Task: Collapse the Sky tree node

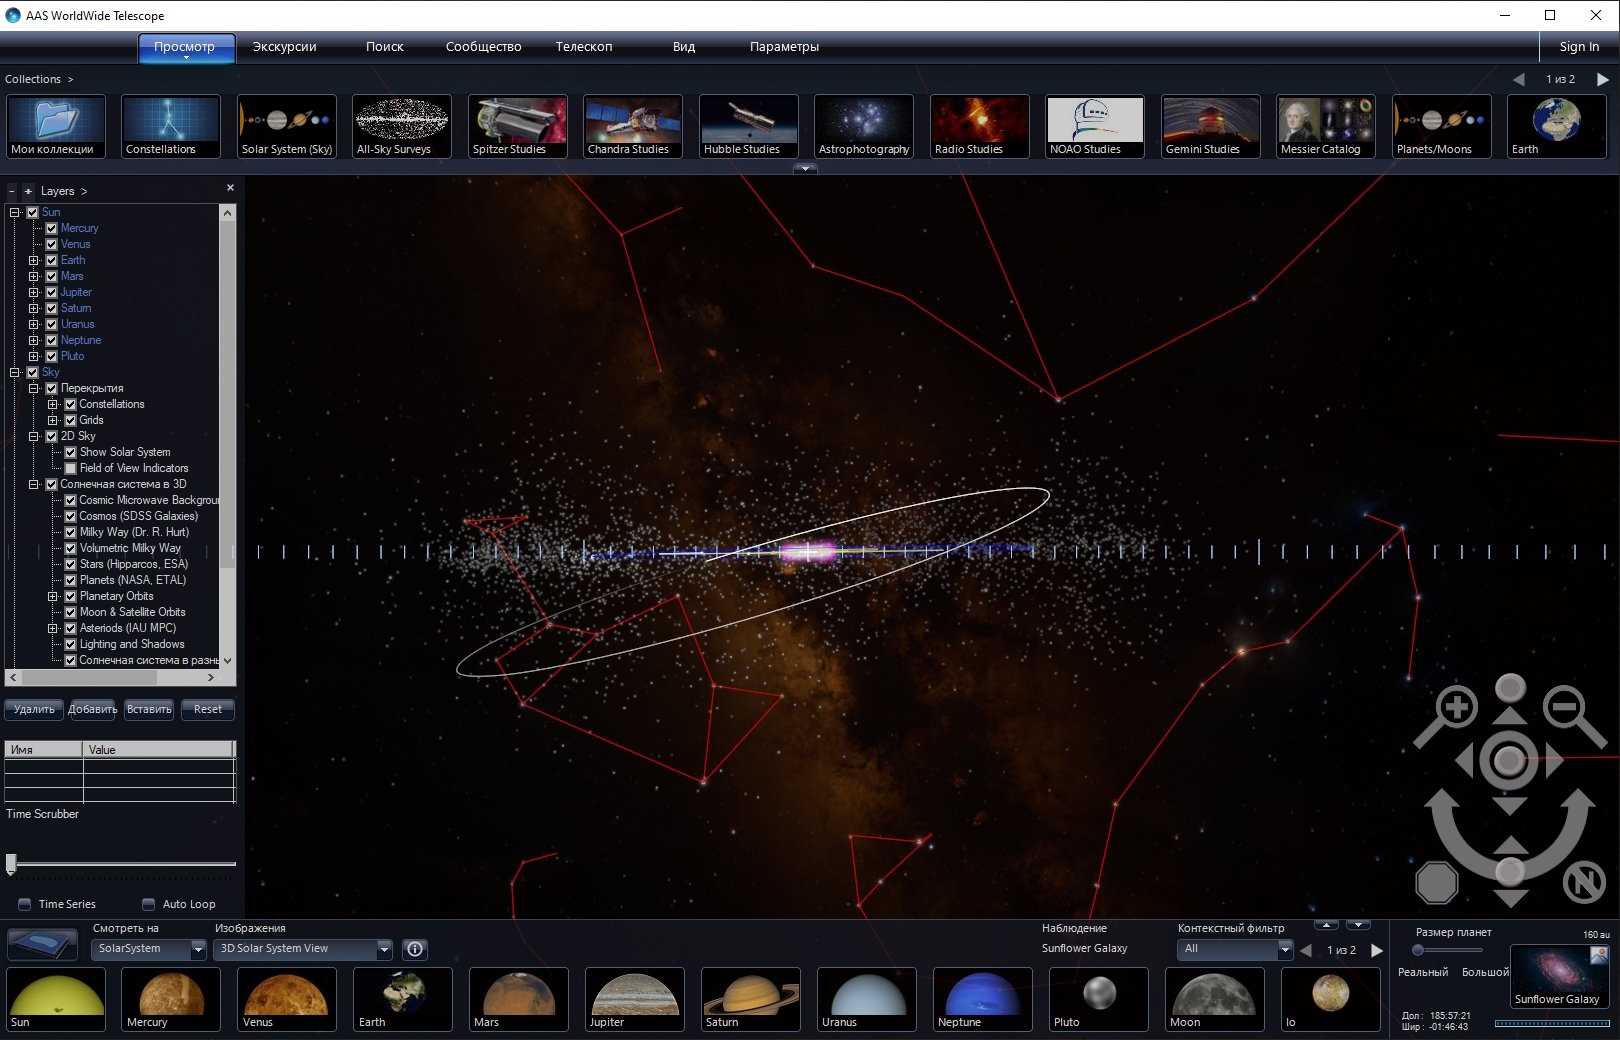Action: (x=14, y=372)
